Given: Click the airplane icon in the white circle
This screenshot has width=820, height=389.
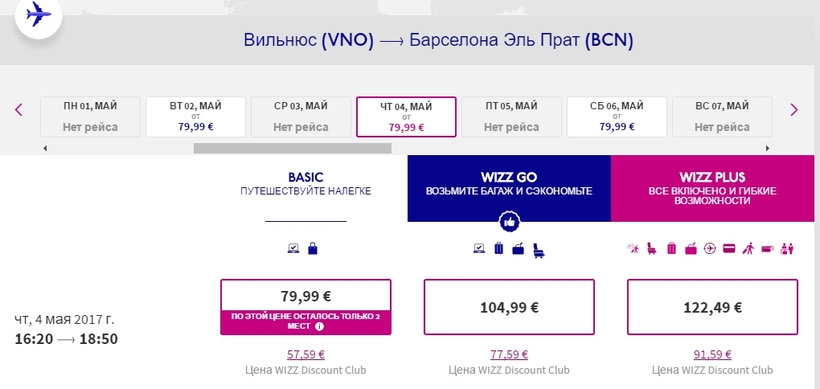Looking at the screenshot, I should point(39,15).
